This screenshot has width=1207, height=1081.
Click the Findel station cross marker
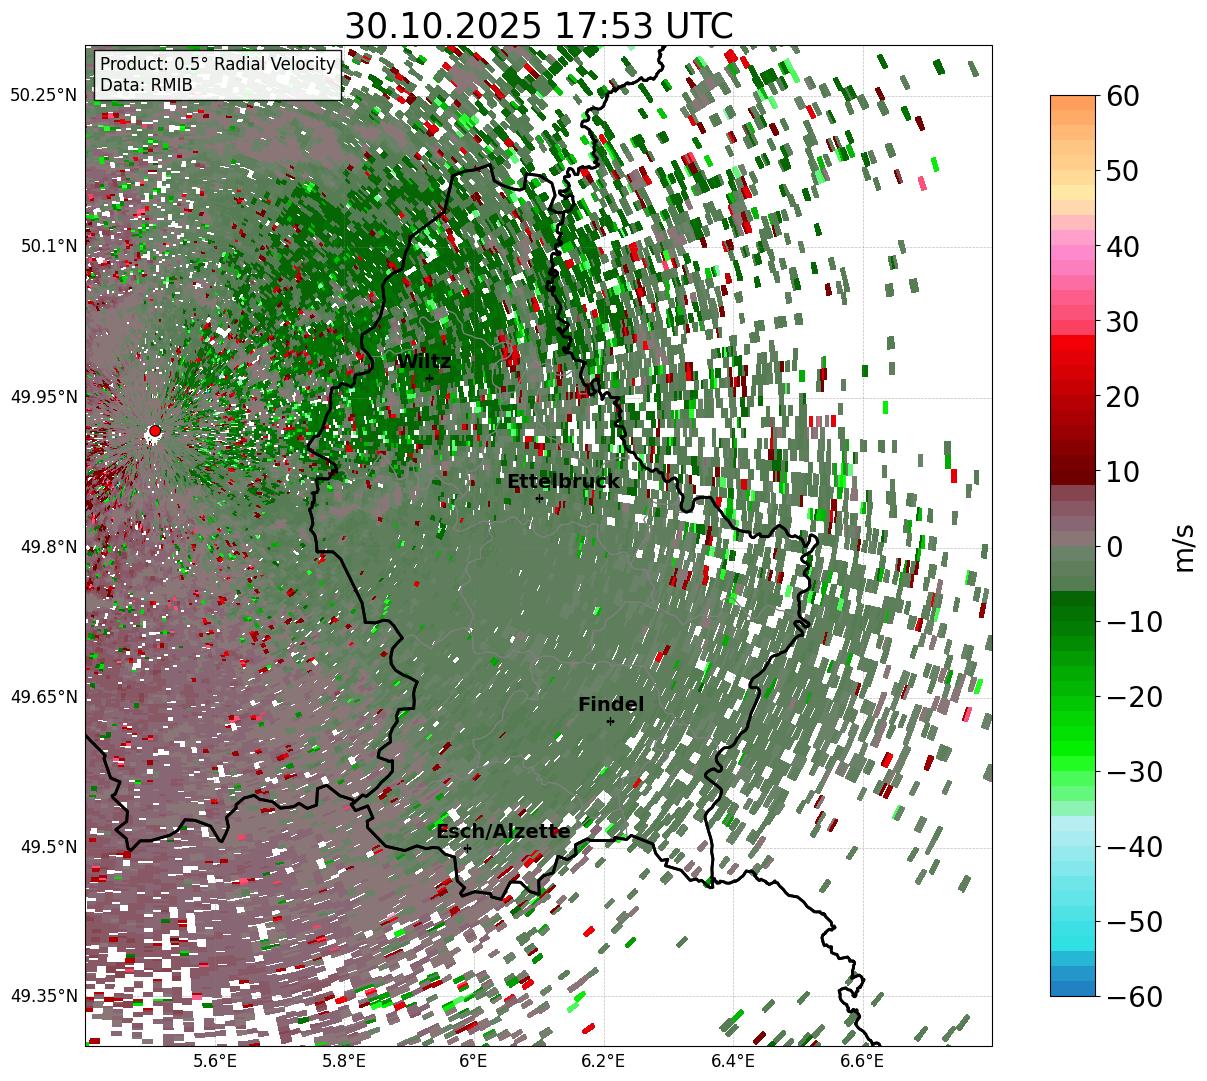pos(610,721)
